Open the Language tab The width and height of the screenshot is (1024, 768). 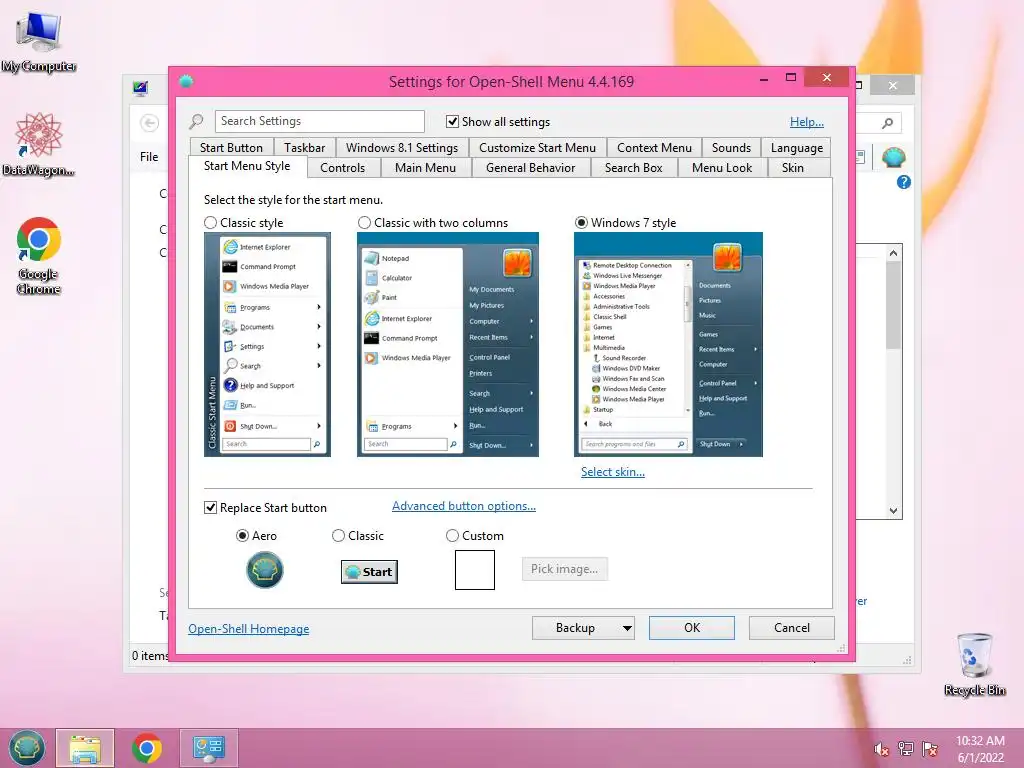point(797,148)
